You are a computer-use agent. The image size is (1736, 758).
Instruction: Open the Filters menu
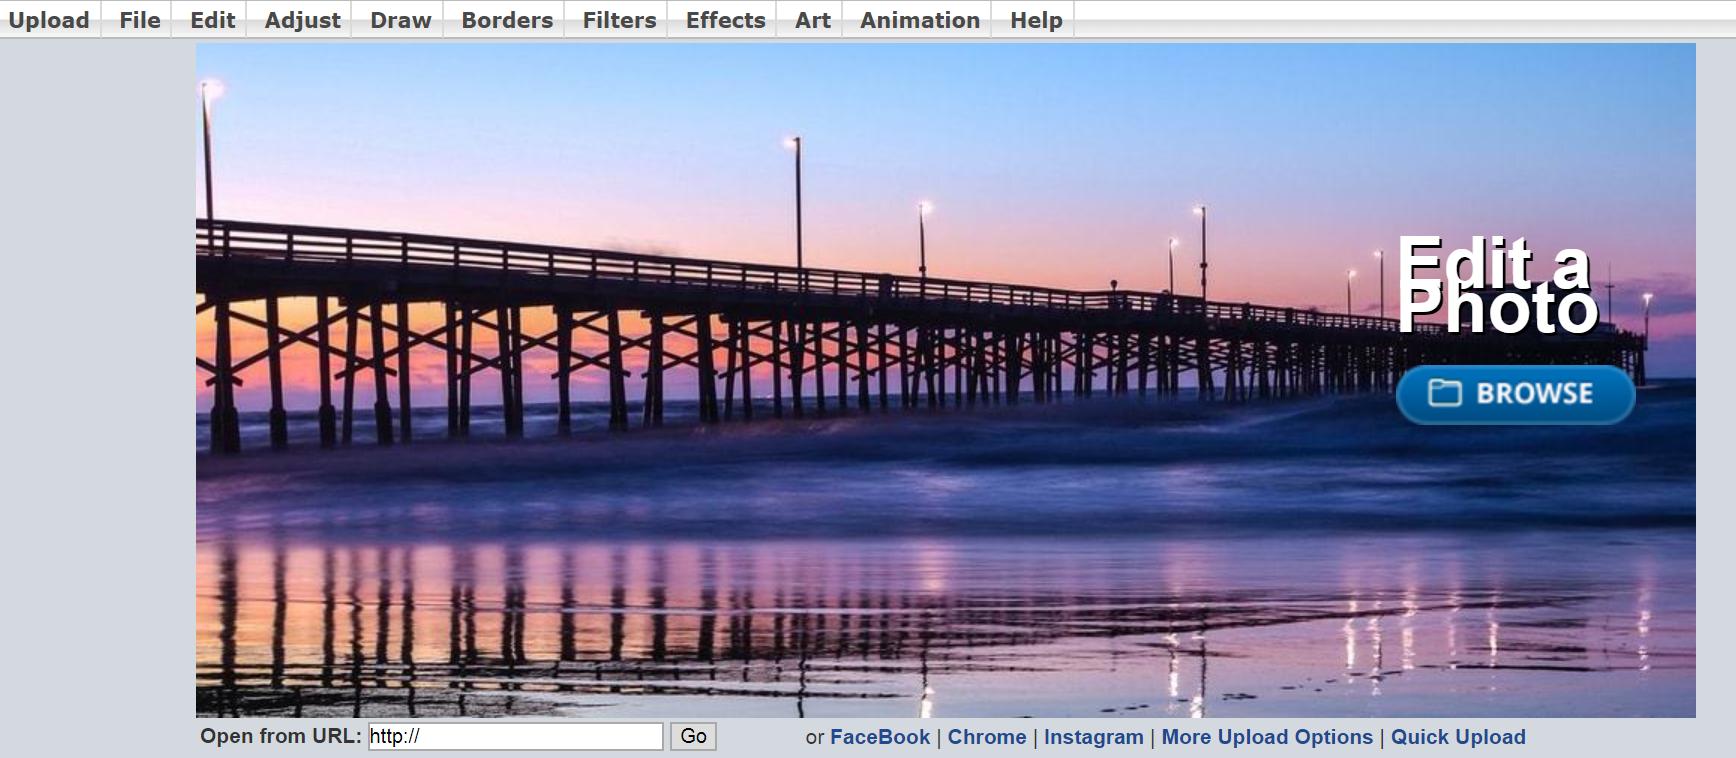click(619, 20)
